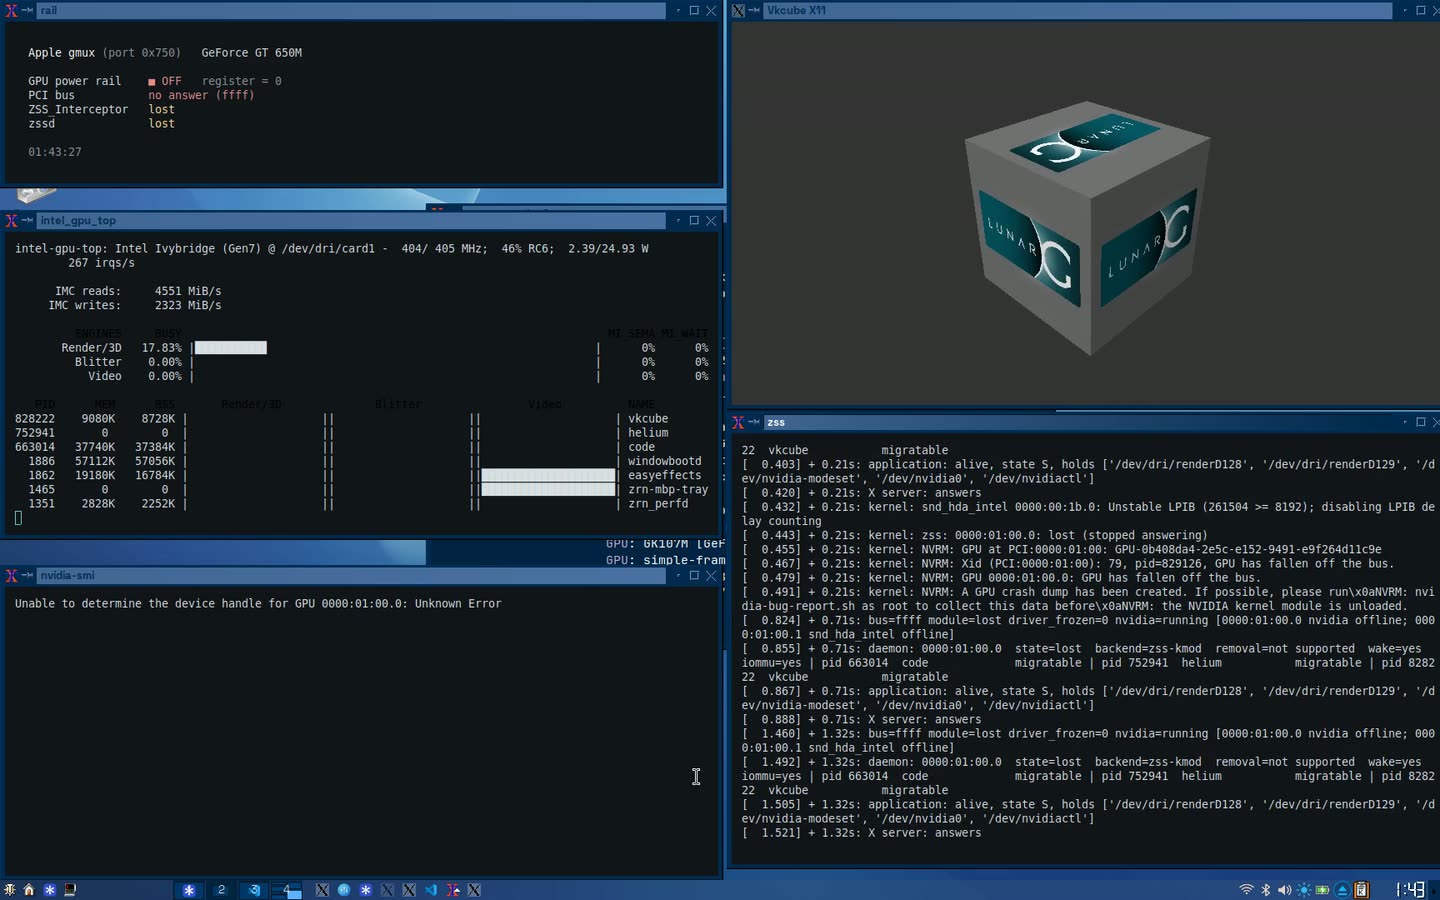
Task: Click the 'no answer (ffff)' PCI bus status
Action: 201,96
